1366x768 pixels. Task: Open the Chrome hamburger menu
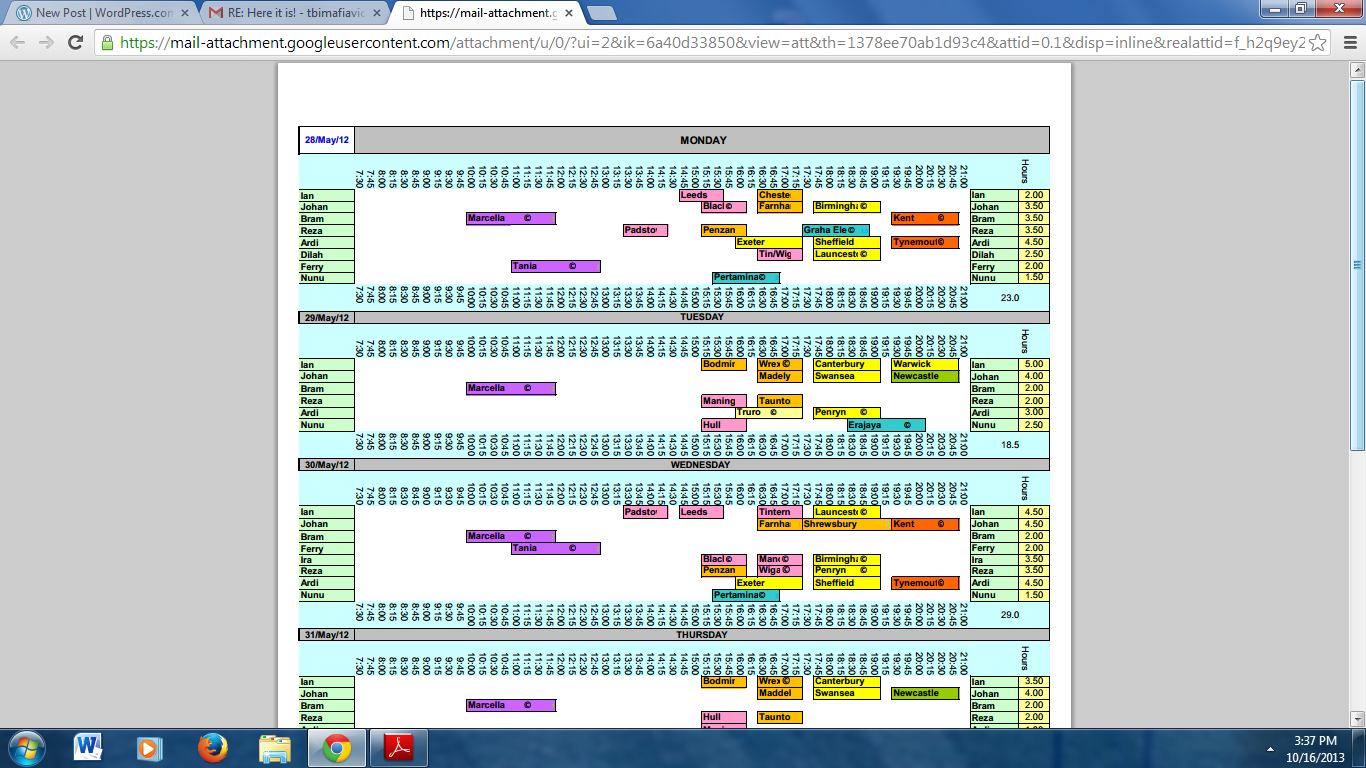pos(1349,43)
